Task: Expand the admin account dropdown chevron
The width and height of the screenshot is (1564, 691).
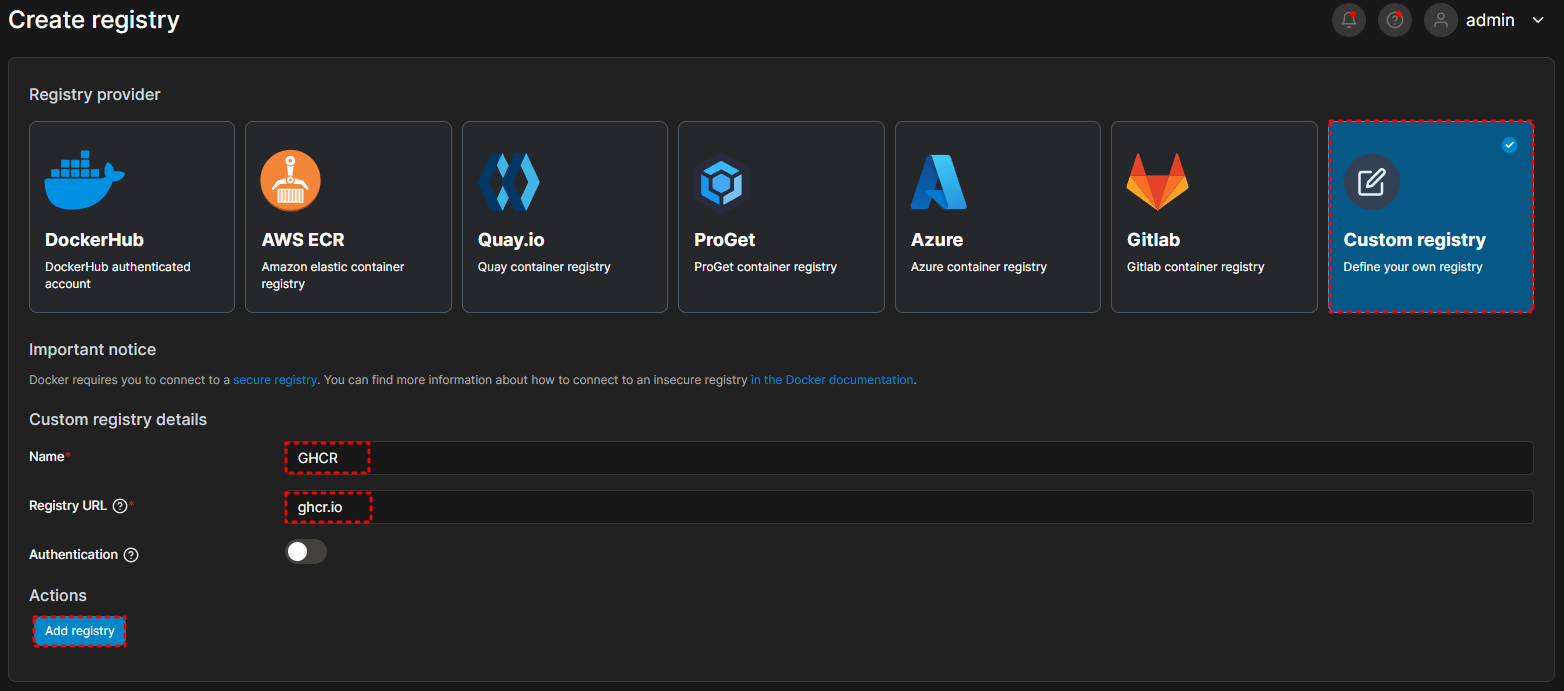Action: 1538,20
